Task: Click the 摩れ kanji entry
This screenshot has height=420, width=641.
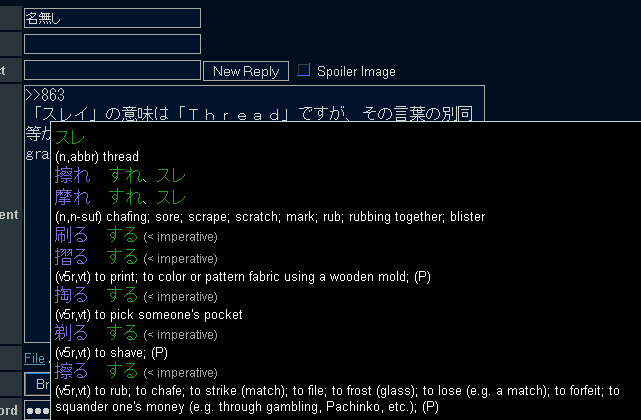Action: click(72, 197)
